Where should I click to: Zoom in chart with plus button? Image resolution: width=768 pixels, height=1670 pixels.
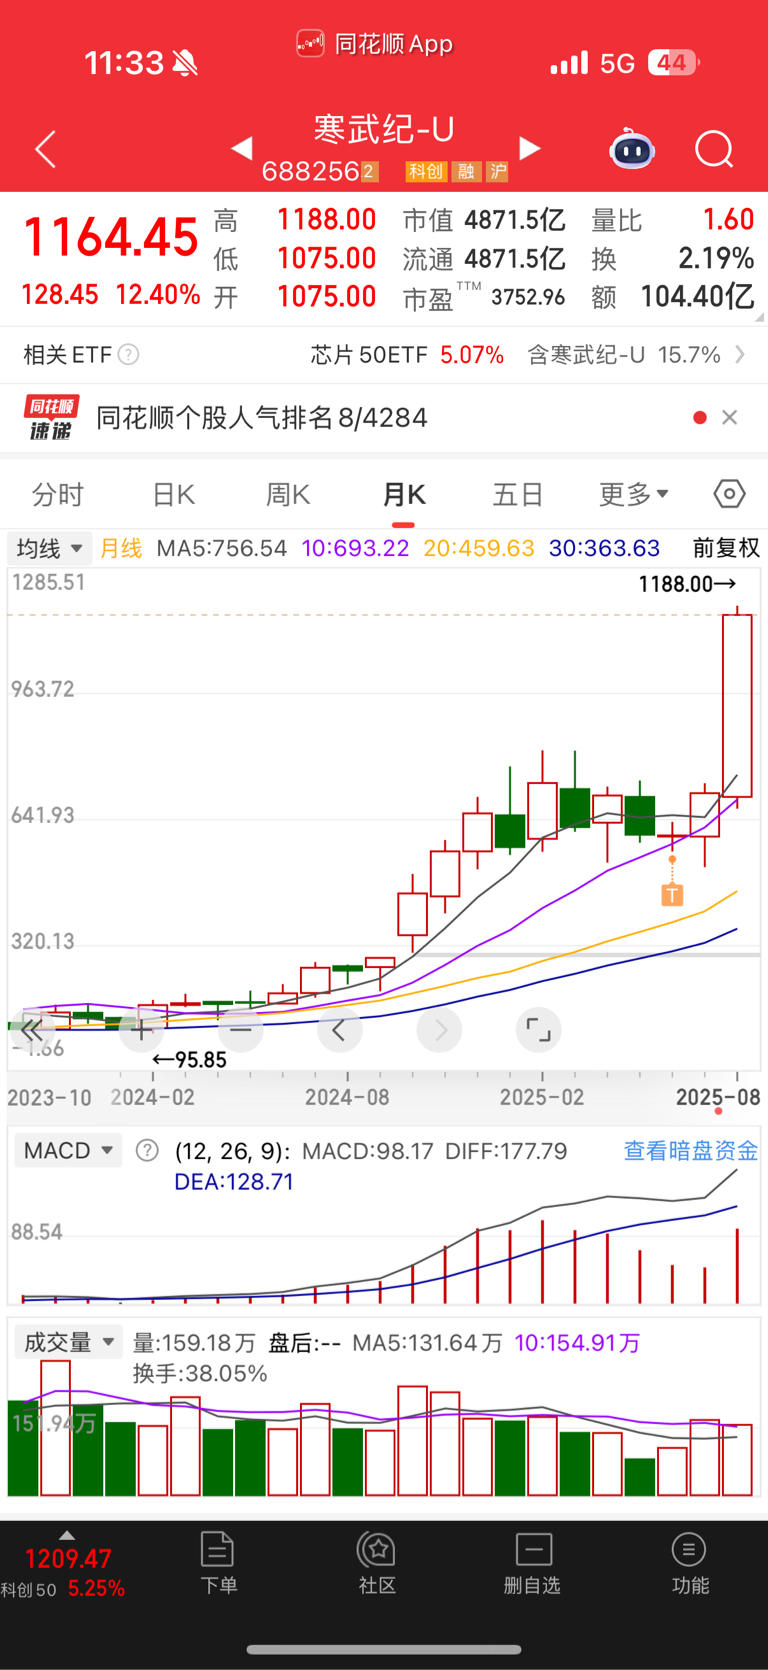pos(141,1030)
